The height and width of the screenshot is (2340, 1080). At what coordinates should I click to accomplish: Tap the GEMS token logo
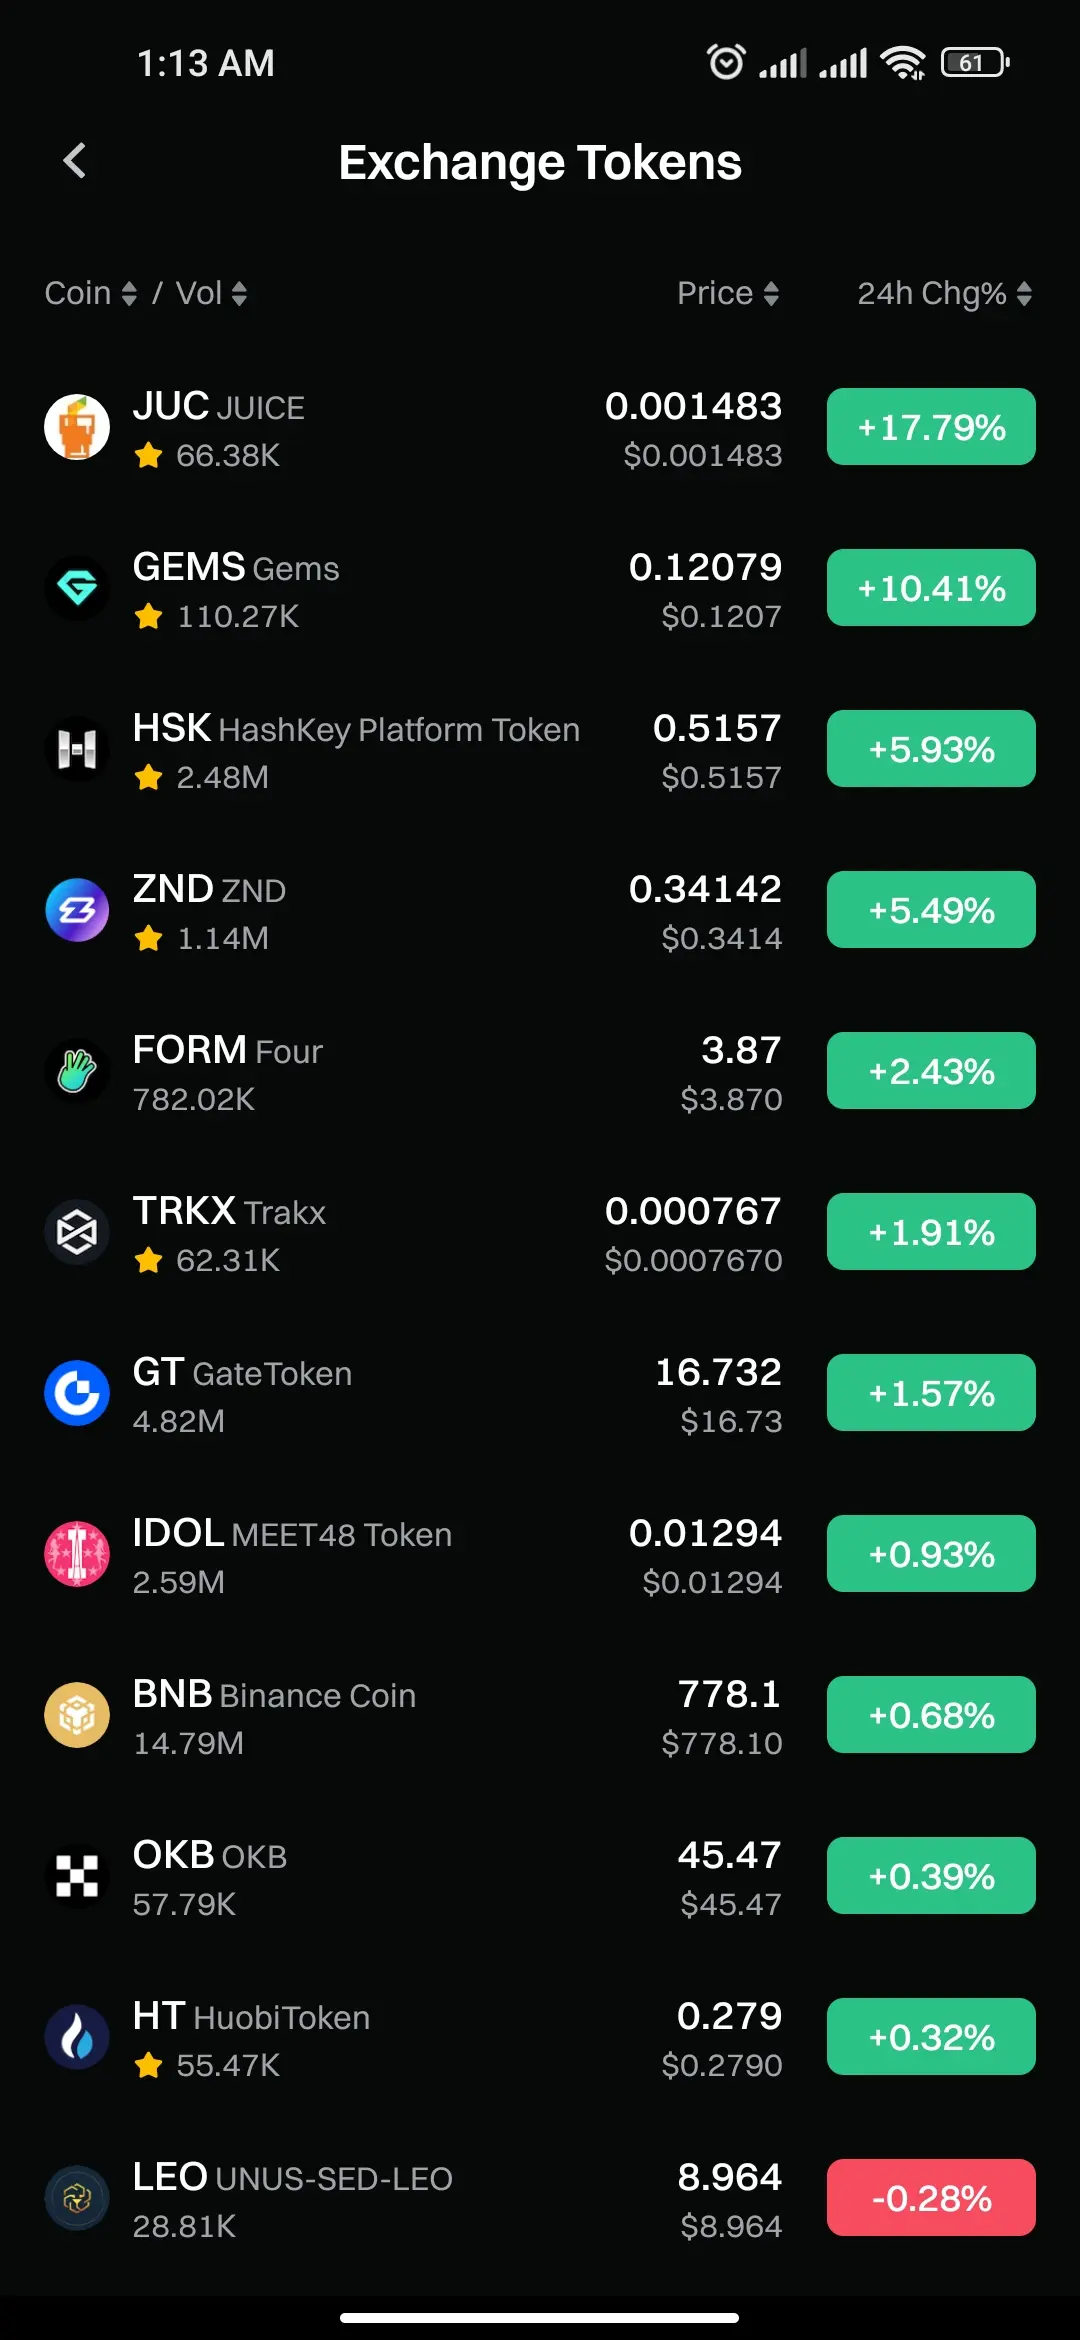[x=77, y=588]
